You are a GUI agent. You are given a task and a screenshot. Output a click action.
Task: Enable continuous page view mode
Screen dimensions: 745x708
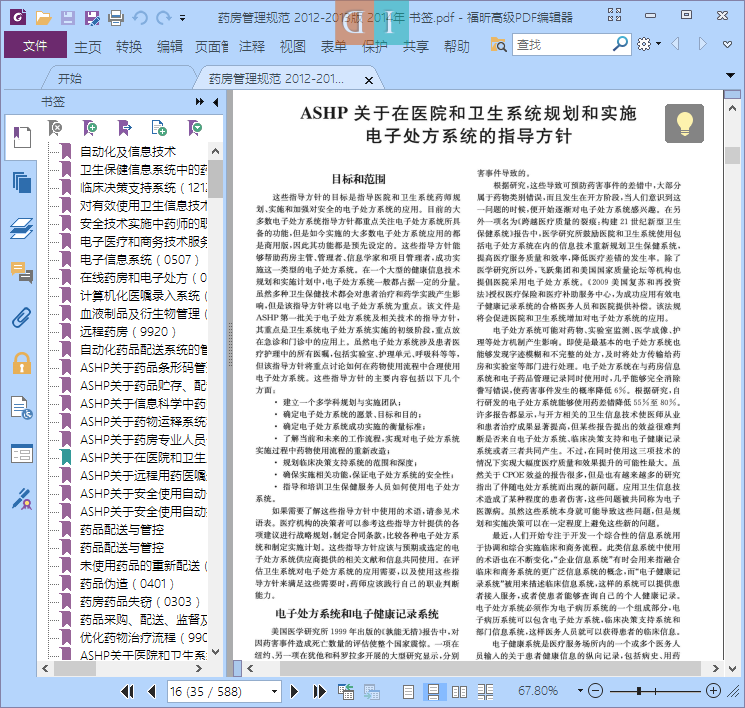[x=434, y=691]
